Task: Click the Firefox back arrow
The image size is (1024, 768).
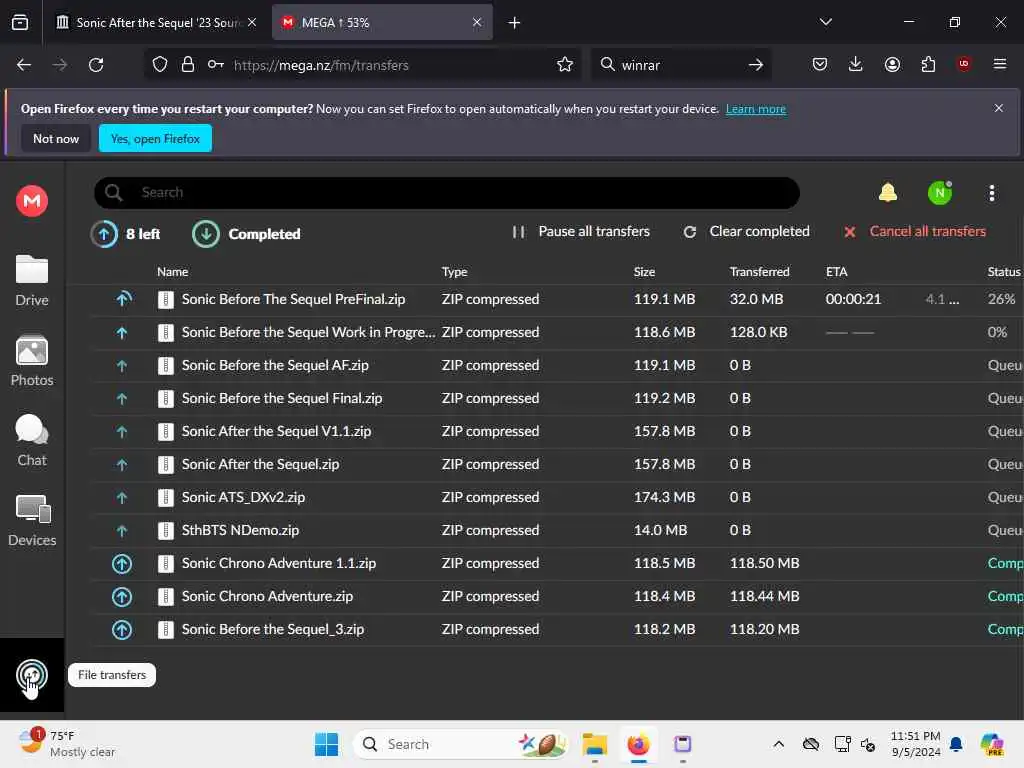Action: 24,65
